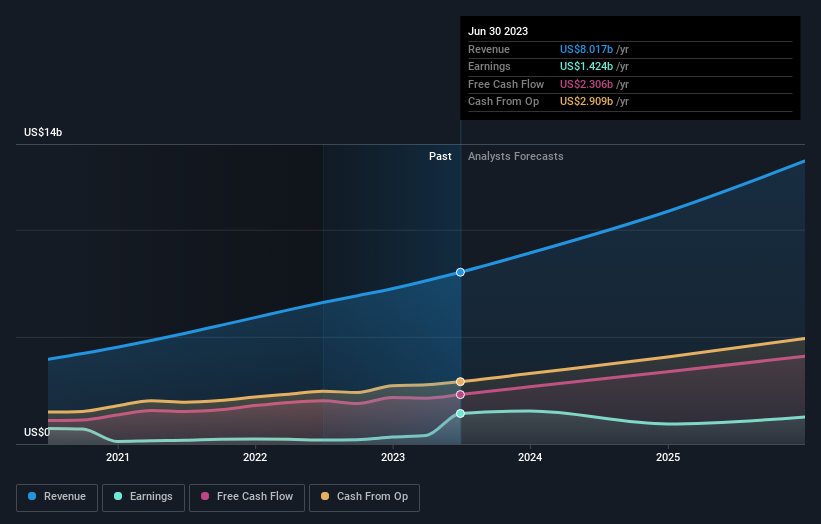Select the Revenue data point on blue line
The height and width of the screenshot is (524, 821).
tap(460, 272)
